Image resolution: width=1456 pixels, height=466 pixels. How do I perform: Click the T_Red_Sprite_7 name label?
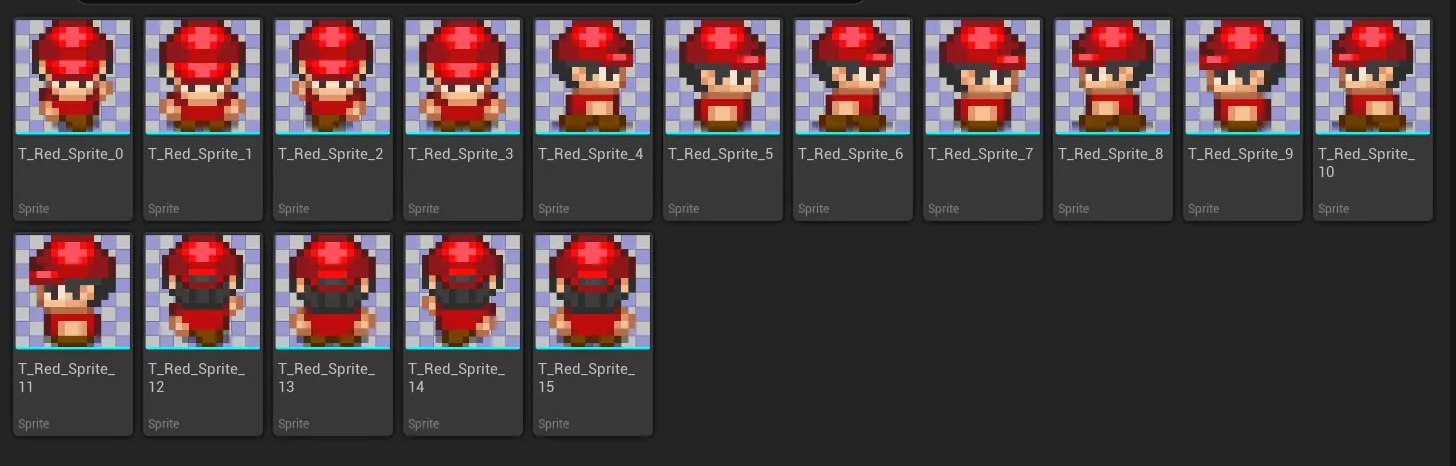(981, 154)
